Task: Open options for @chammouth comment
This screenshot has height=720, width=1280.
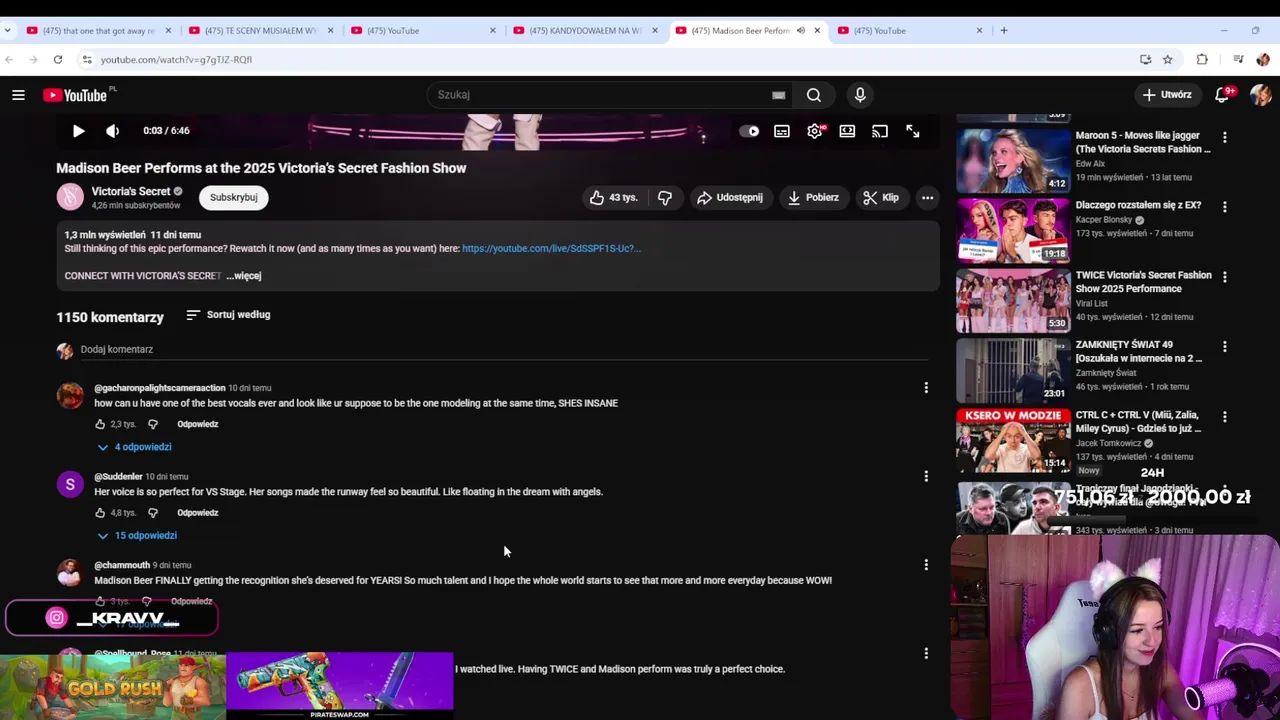Action: coord(926,565)
